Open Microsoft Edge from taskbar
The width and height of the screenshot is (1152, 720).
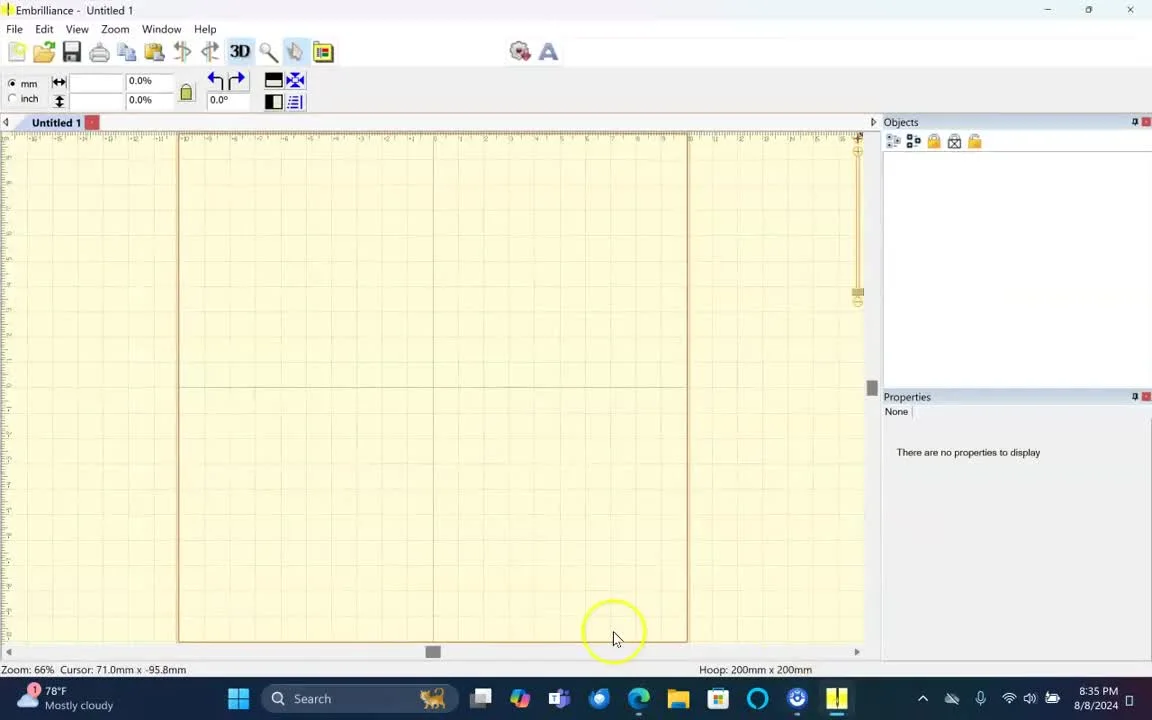(638, 699)
